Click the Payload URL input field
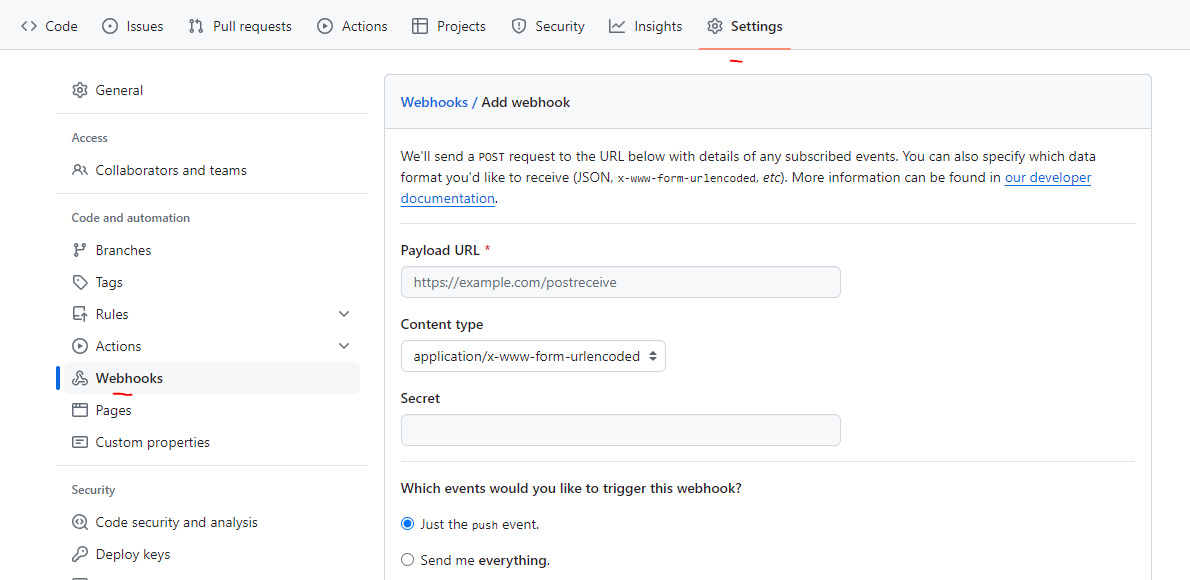 click(620, 282)
